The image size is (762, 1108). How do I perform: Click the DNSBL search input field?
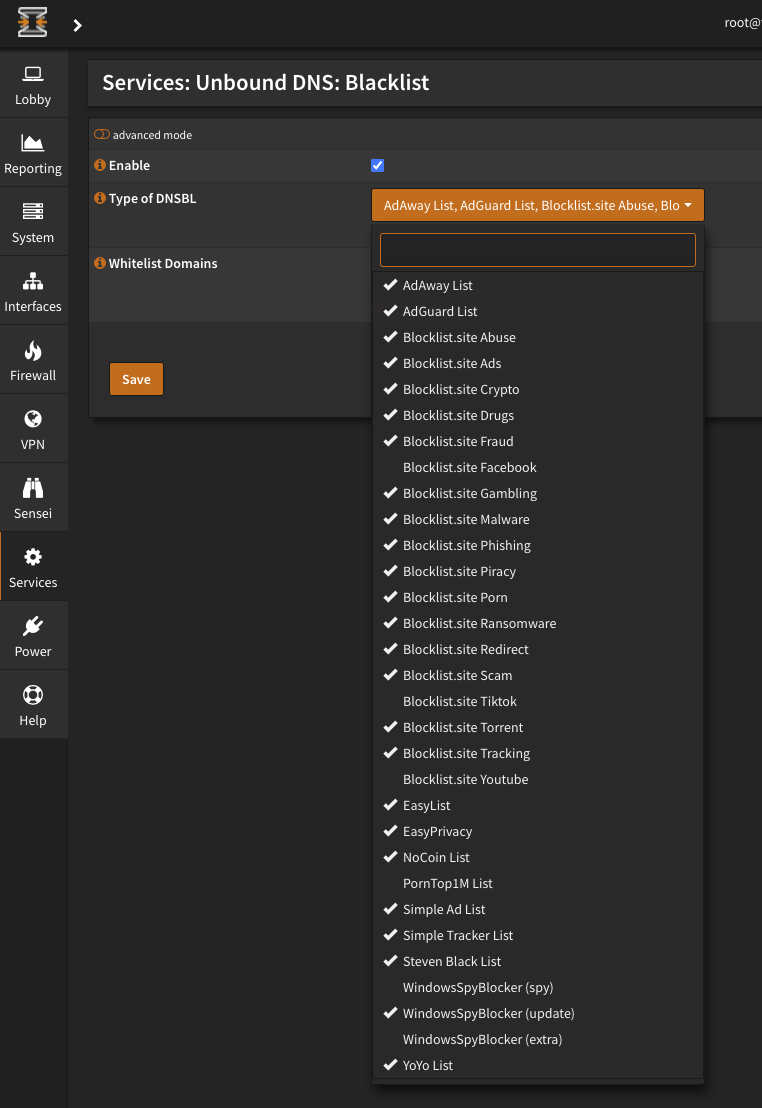(x=537, y=250)
